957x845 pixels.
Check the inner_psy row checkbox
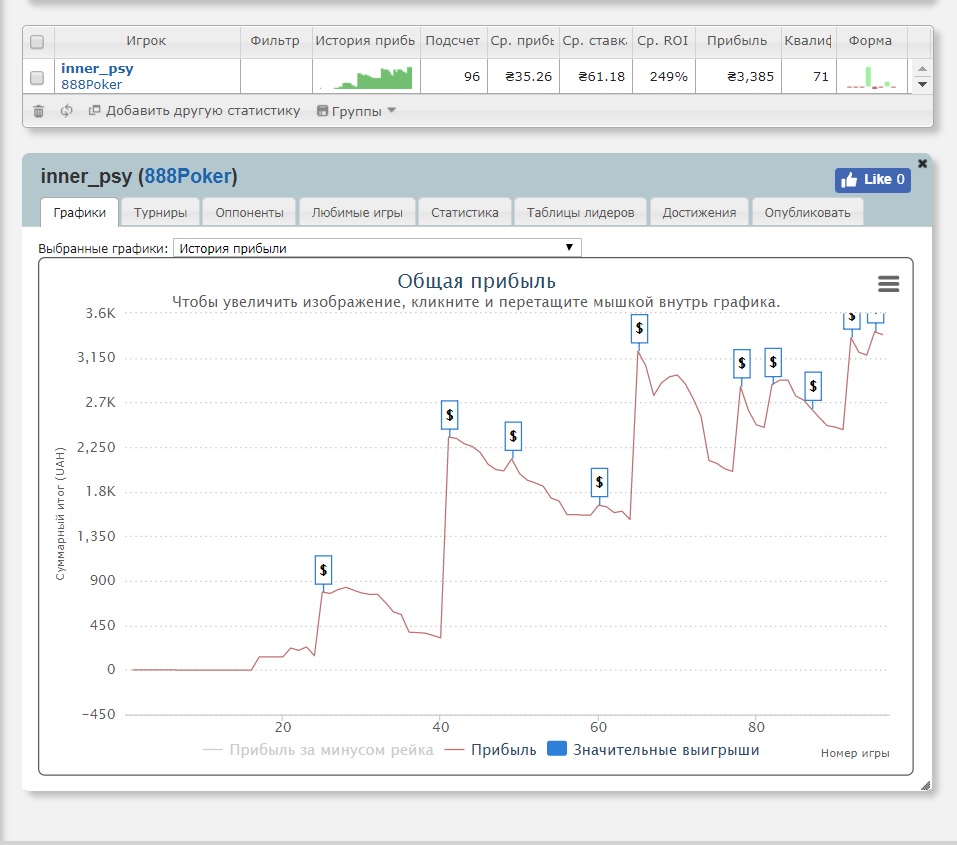(x=37, y=78)
